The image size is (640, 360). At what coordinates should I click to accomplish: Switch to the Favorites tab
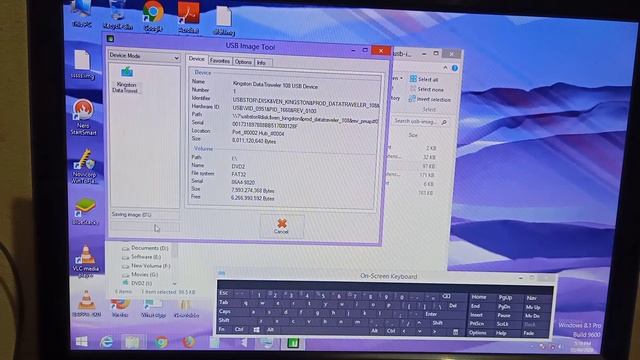coord(220,61)
